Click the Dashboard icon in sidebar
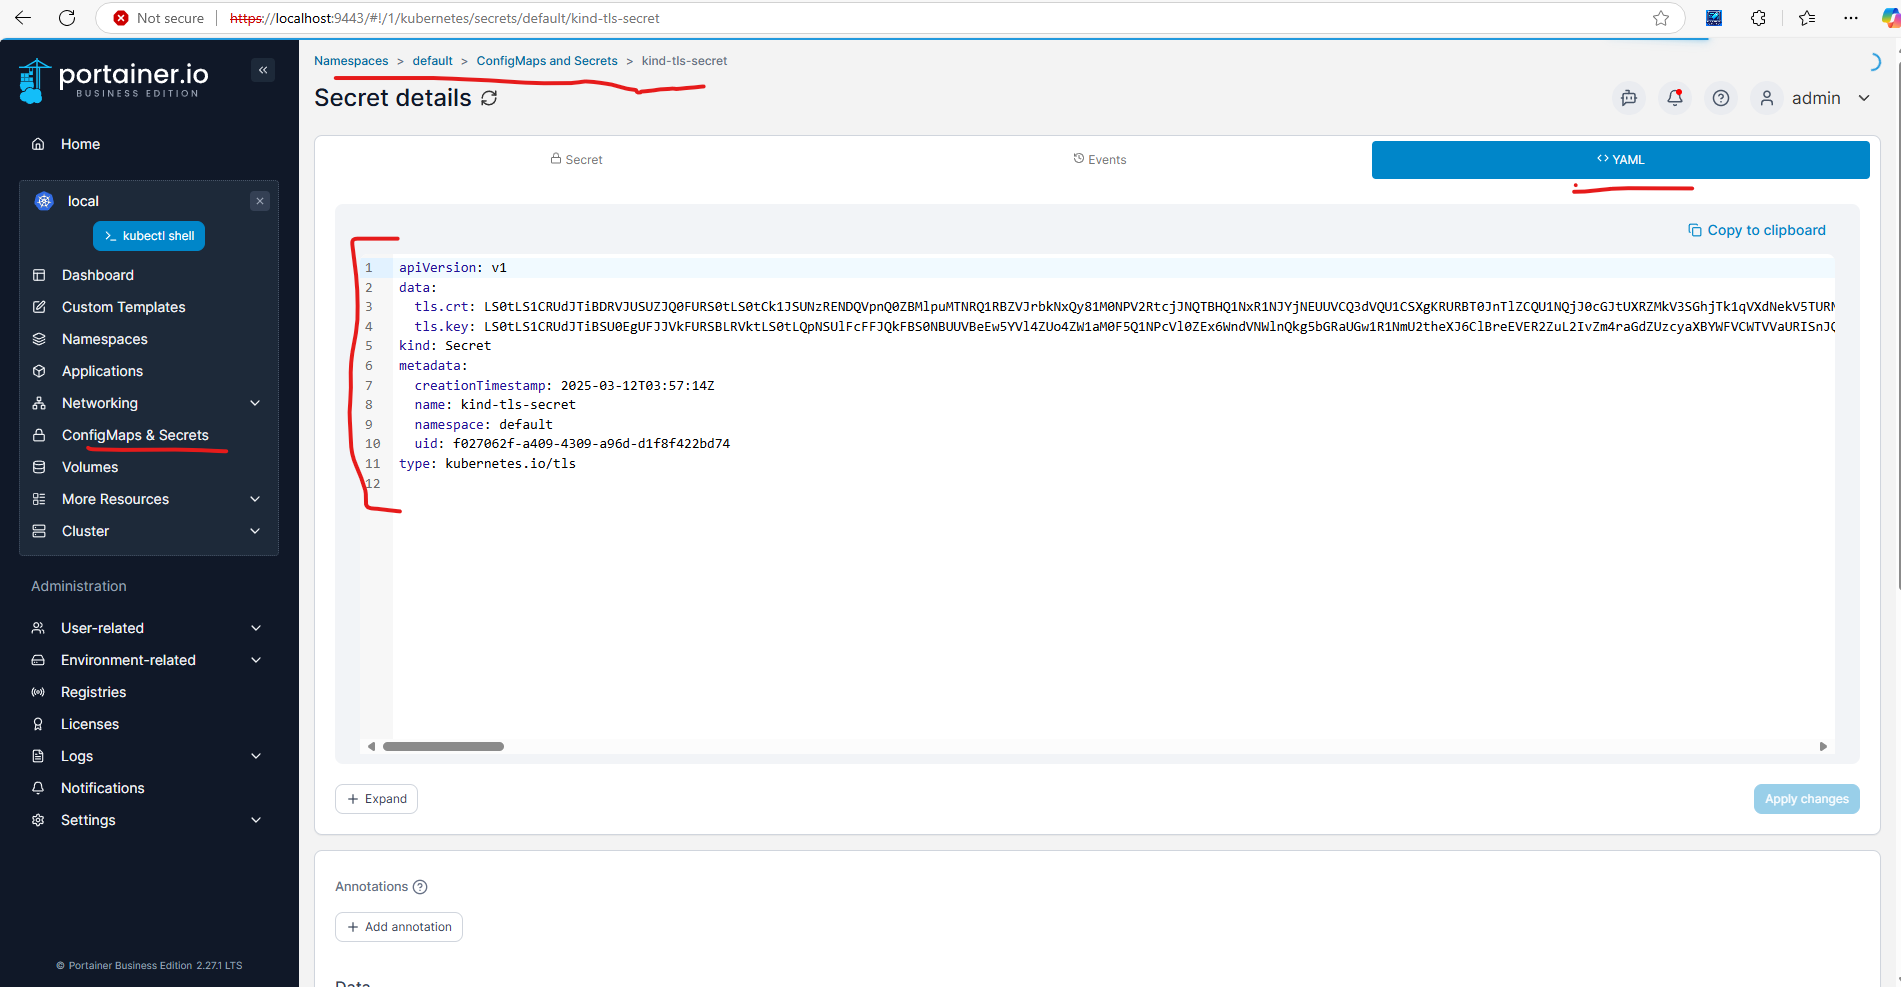 39,275
